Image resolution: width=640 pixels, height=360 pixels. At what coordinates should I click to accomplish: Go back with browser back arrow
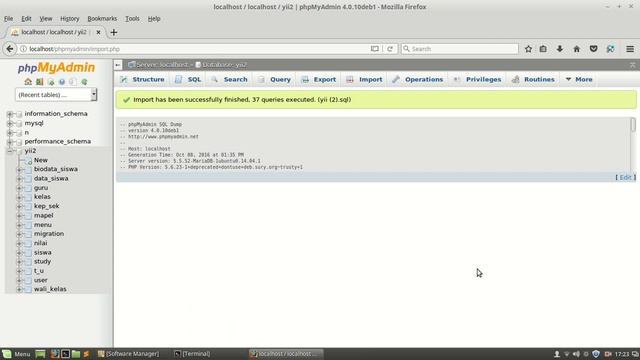[10, 49]
